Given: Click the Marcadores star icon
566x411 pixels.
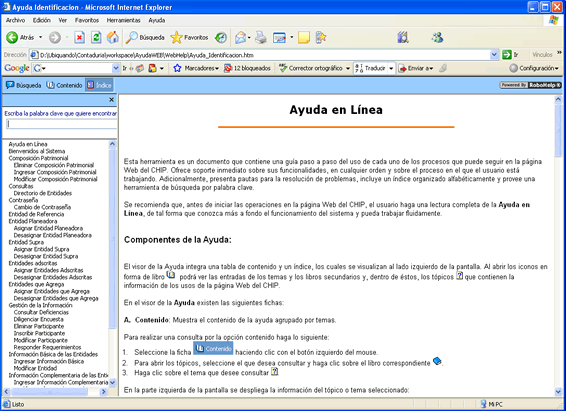Looking at the screenshot, I should point(177,68).
